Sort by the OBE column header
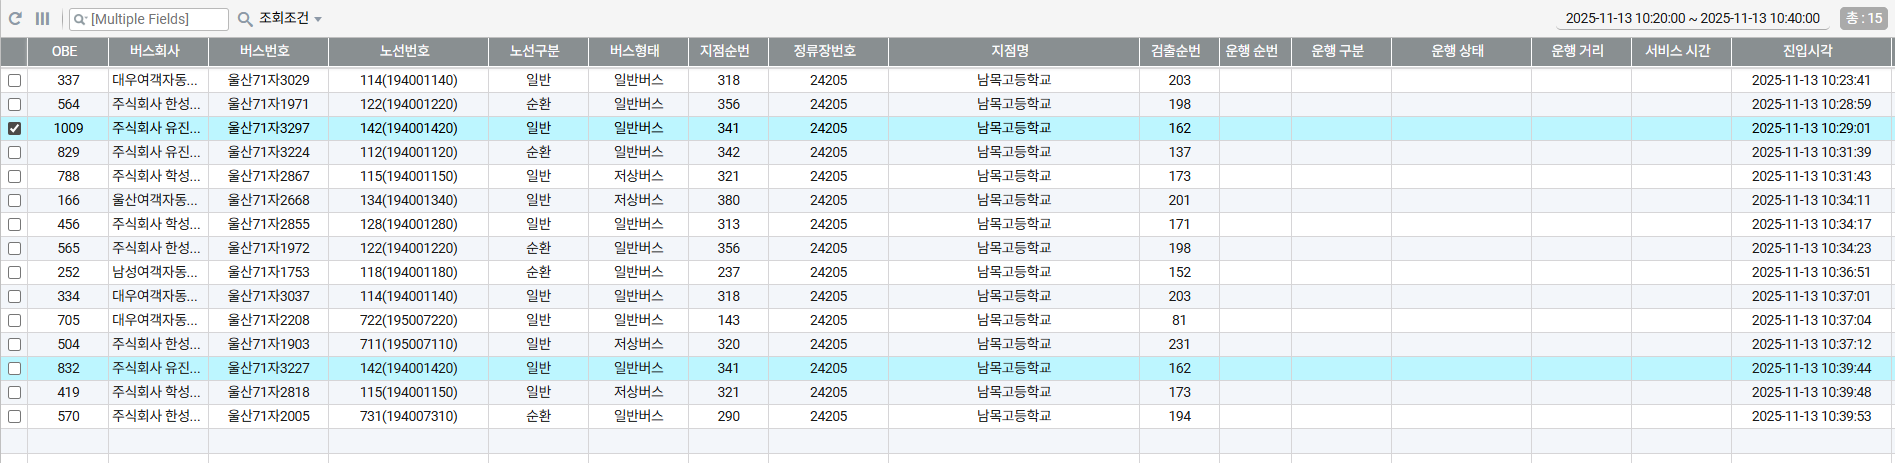 [x=65, y=51]
